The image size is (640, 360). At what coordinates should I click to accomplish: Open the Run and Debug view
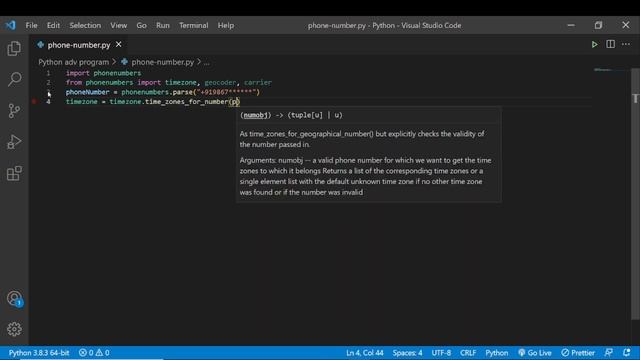pyautogui.click(x=14, y=142)
